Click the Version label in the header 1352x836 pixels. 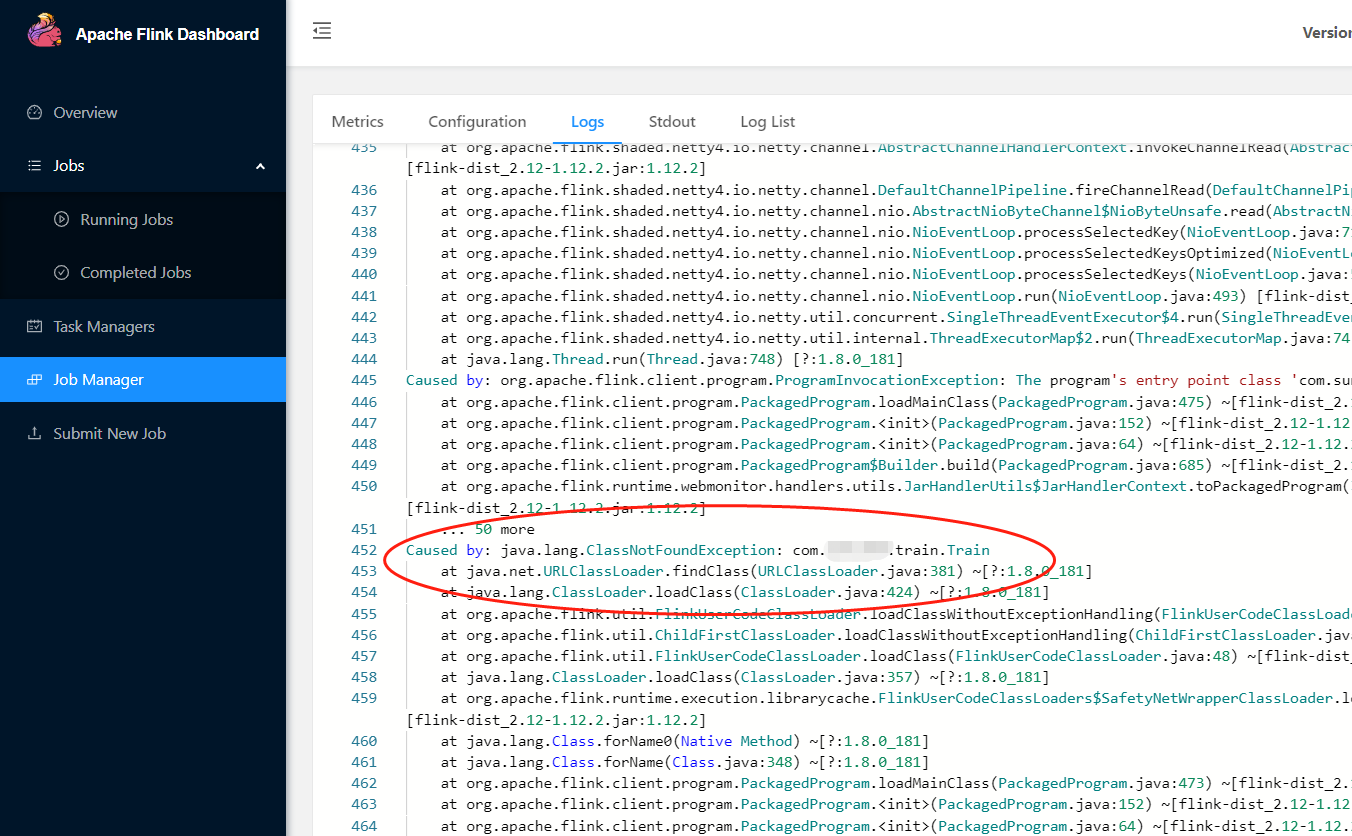[1327, 33]
